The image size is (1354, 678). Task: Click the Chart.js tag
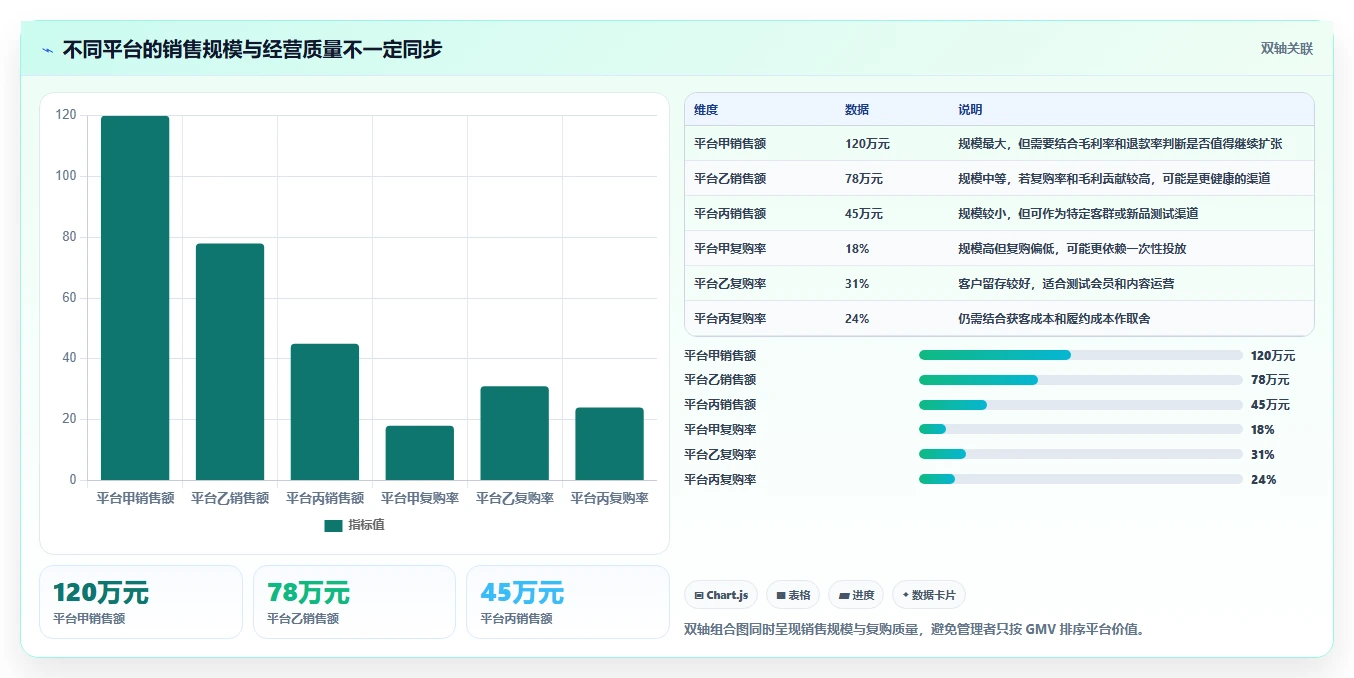[721, 595]
